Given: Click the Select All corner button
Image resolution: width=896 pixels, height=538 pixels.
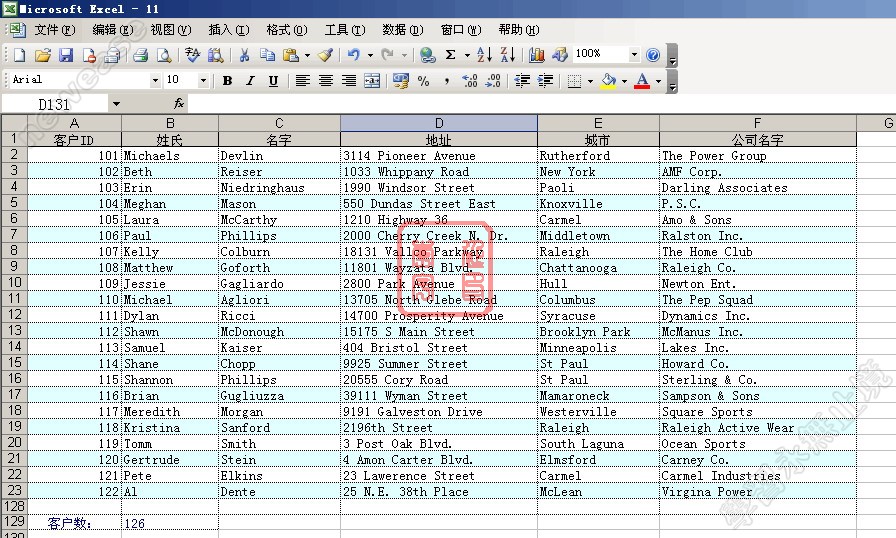Looking at the screenshot, I should (14, 123).
